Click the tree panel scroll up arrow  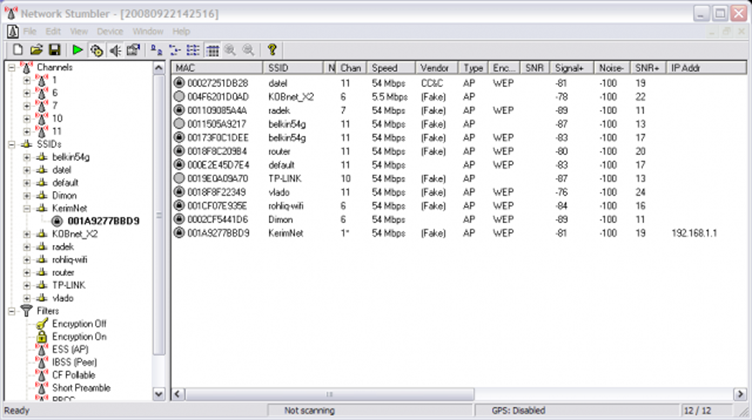pos(159,68)
